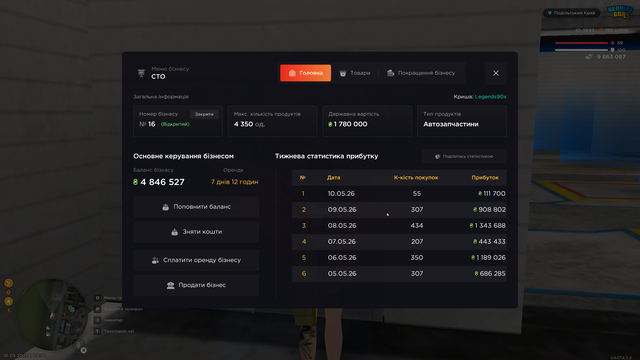Select the row dated 10.05.26
Image resolution: width=640 pixels, height=360 pixels.
(x=399, y=193)
